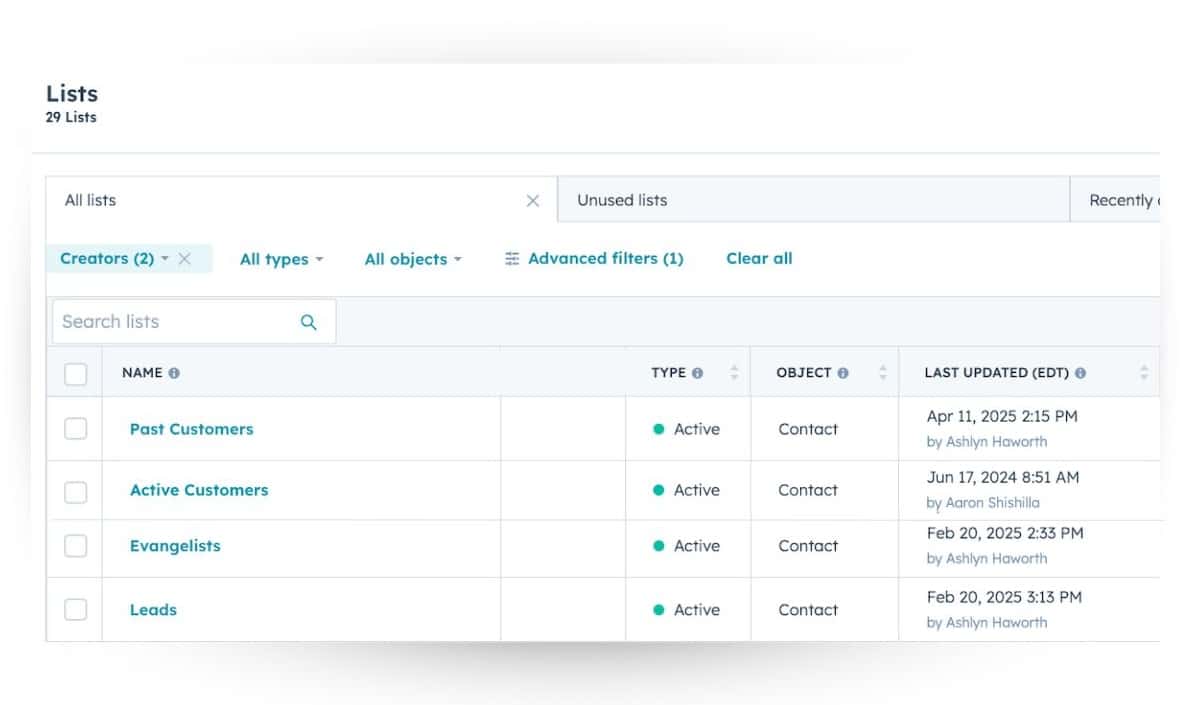Click the Active status in Evangelists row

coord(686,546)
